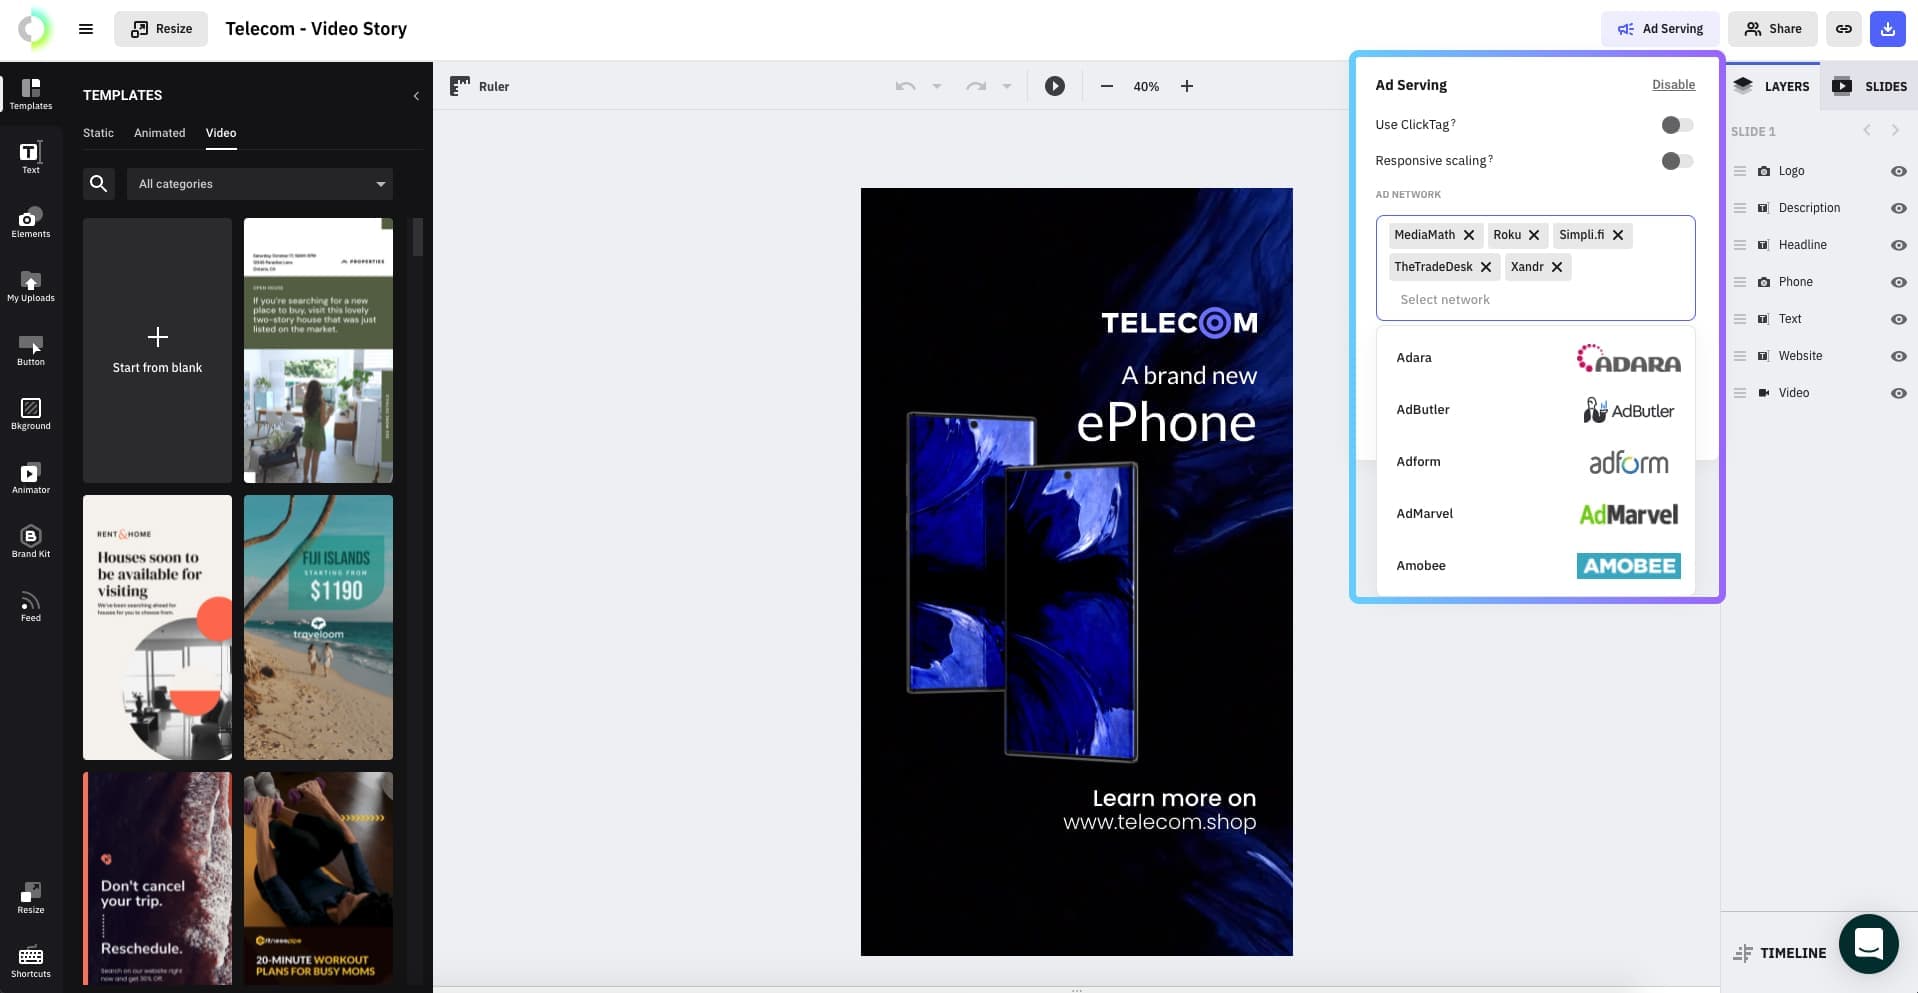The width and height of the screenshot is (1918, 993).
Task: Click the Disable ad serving link
Action: tap(1673, 85)
